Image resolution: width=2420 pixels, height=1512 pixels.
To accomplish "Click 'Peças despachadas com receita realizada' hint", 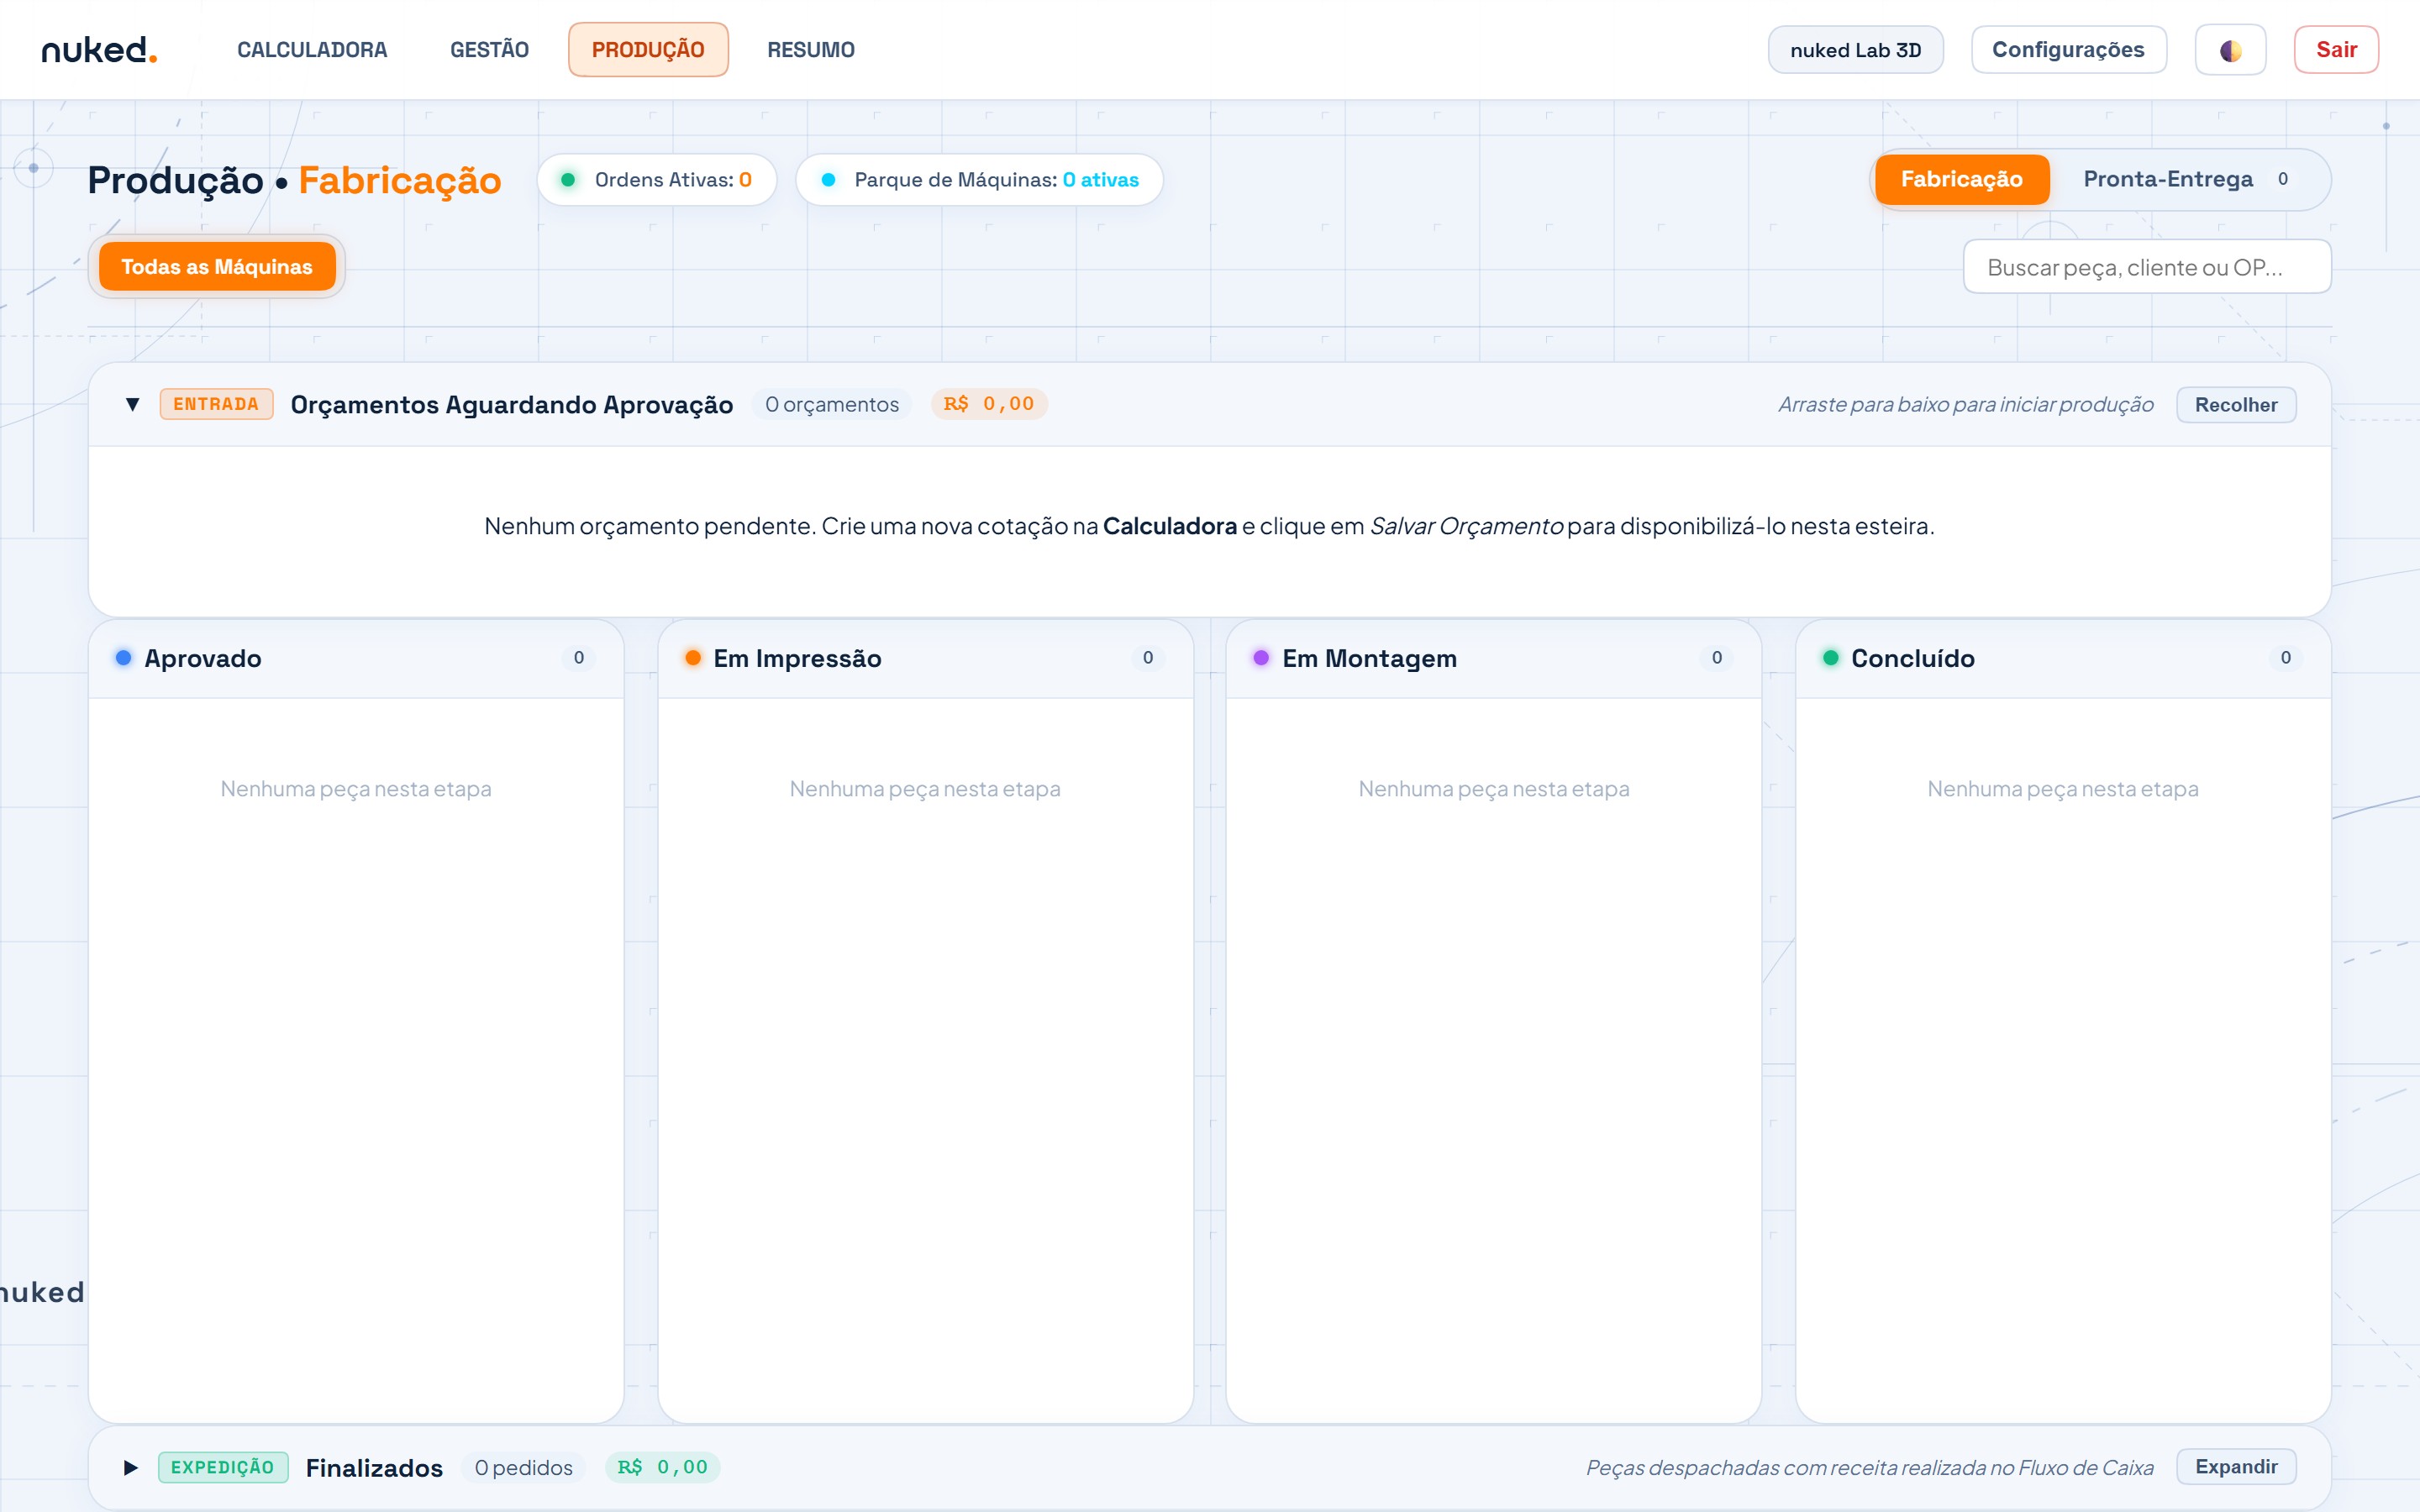I will pyautogui.click(x=1870, y=1468).
